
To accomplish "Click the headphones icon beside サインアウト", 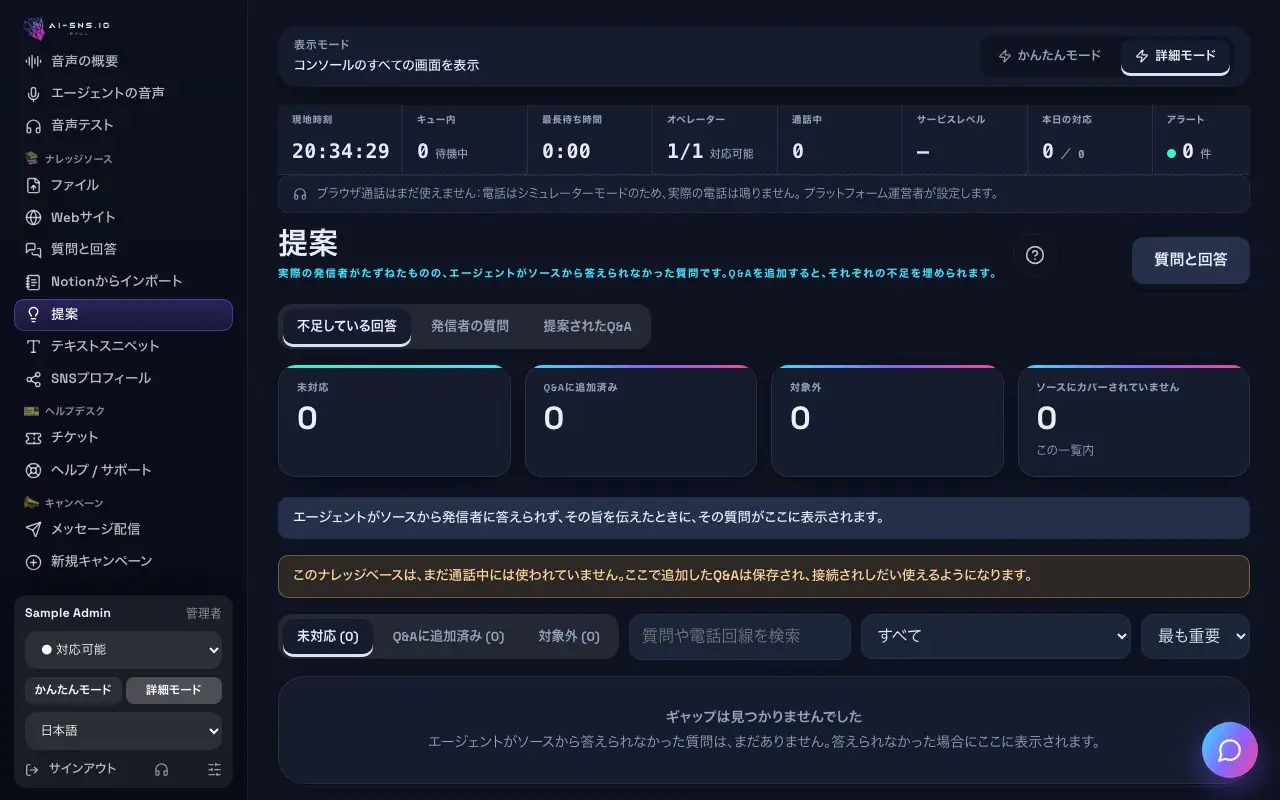I will point(161,769).
